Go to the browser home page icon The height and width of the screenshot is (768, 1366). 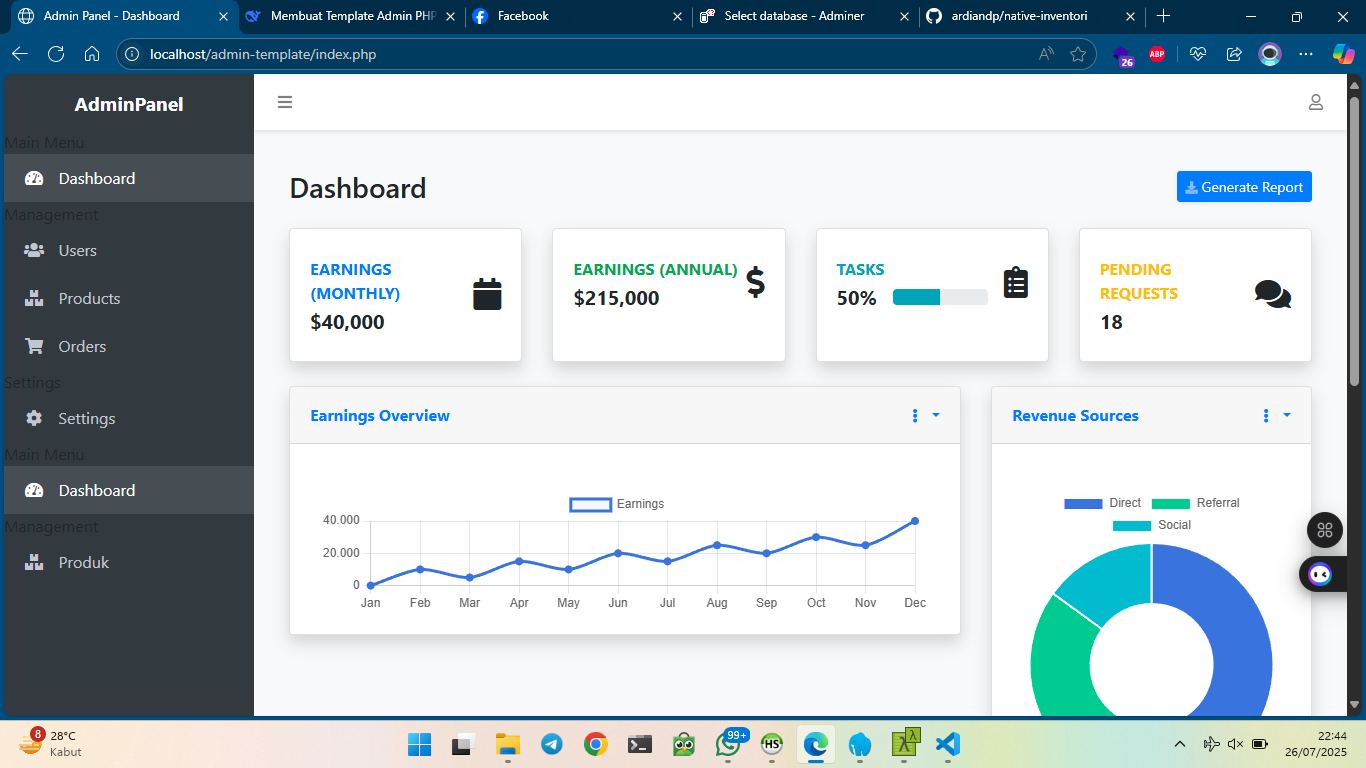click(92, 54)
